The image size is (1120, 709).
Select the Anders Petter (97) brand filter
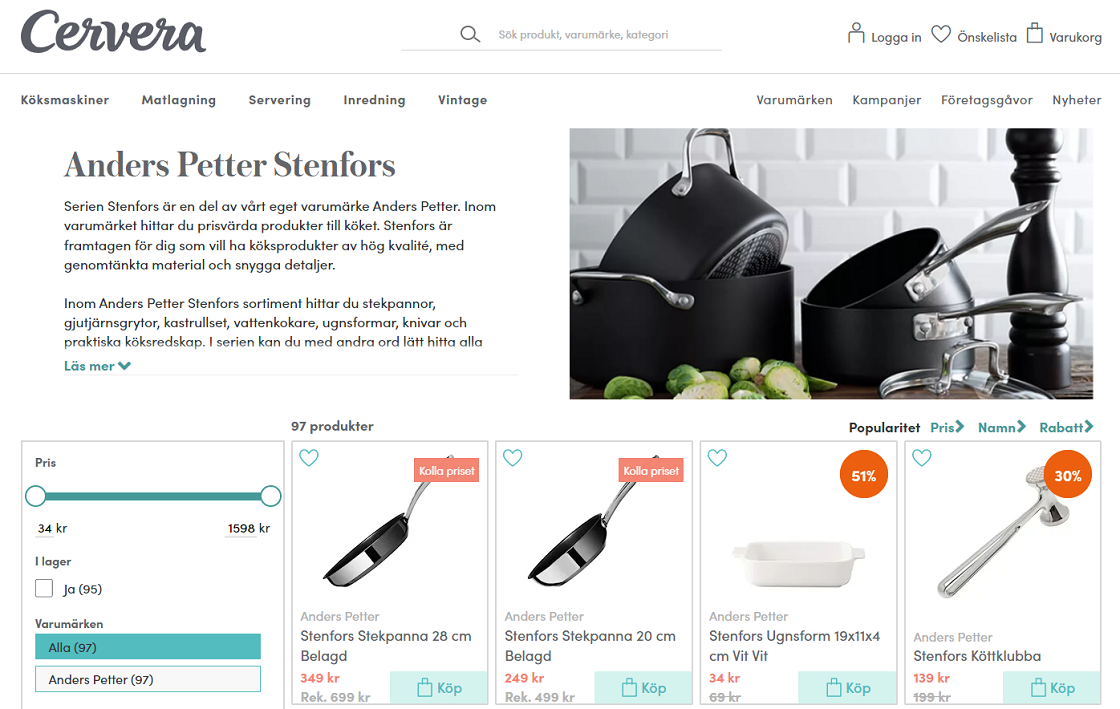[x=148, y=679]
